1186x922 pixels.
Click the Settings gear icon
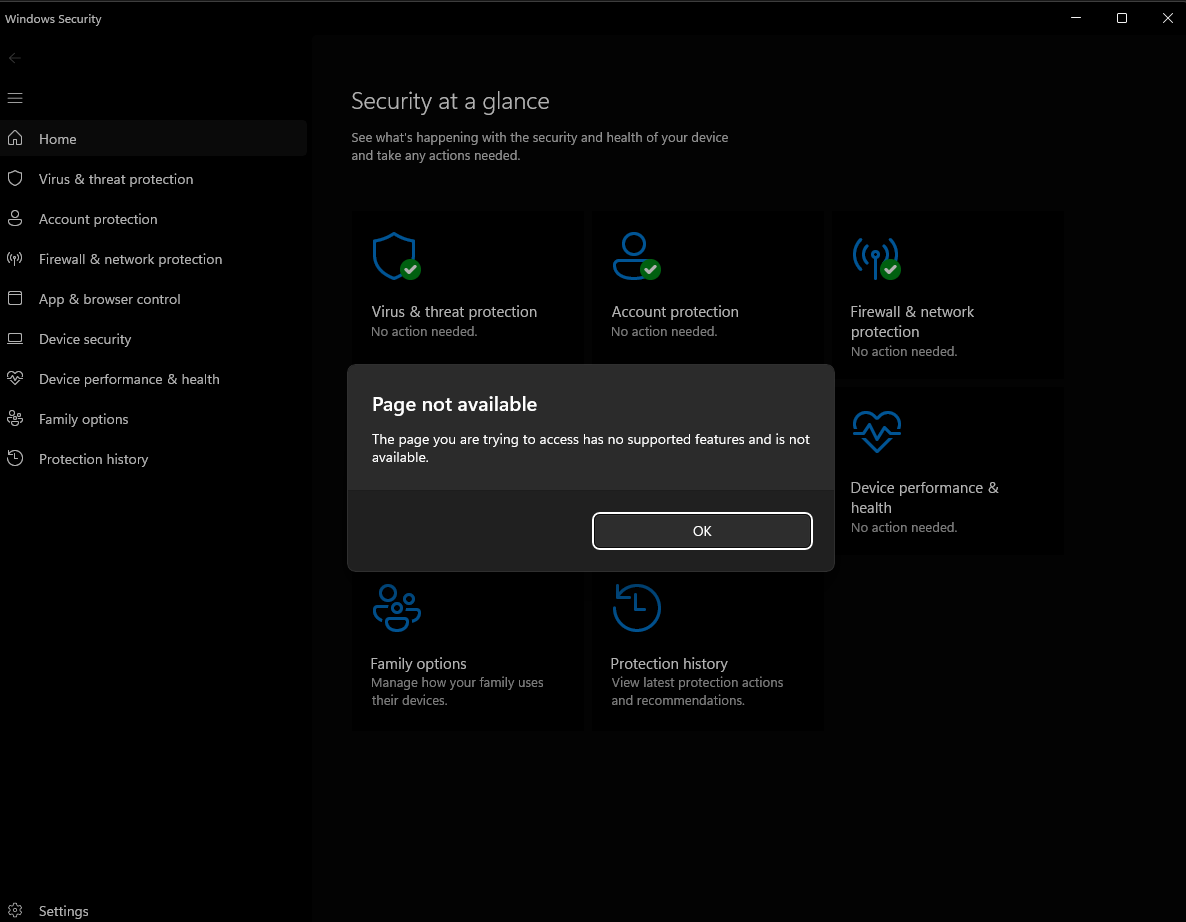[15, 911]
